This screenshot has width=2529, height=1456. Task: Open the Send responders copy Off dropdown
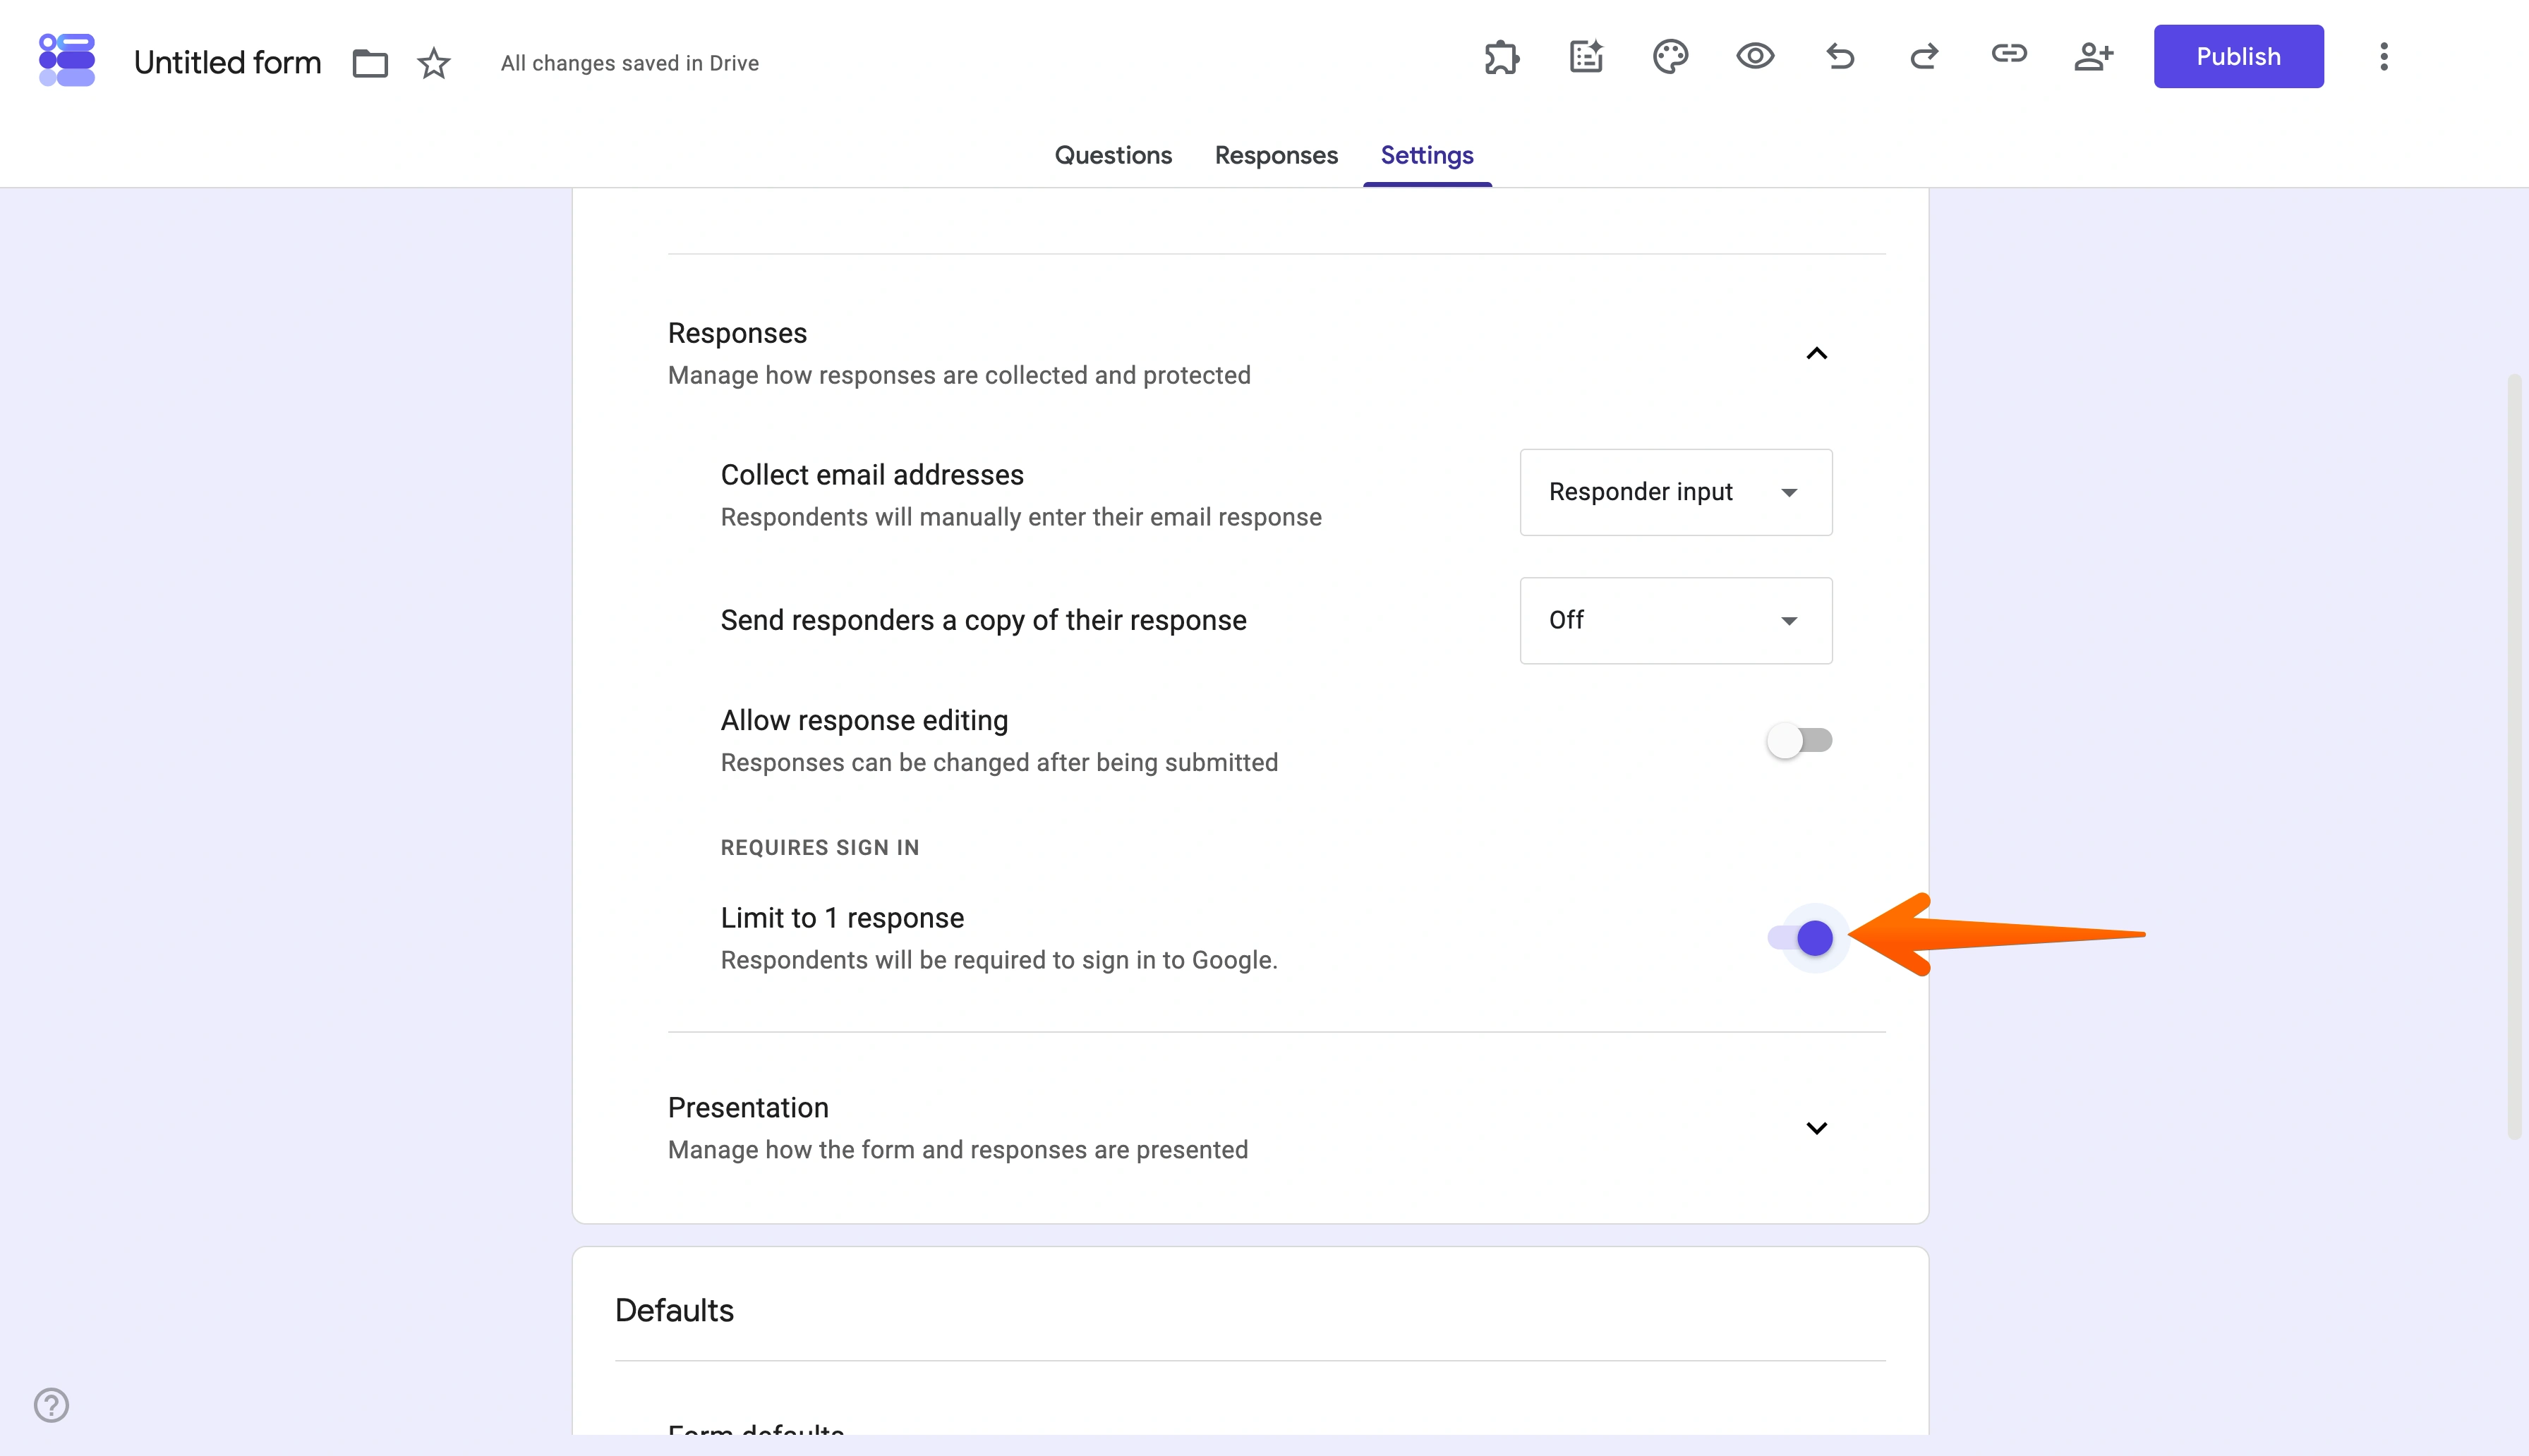pos(1676,620)
